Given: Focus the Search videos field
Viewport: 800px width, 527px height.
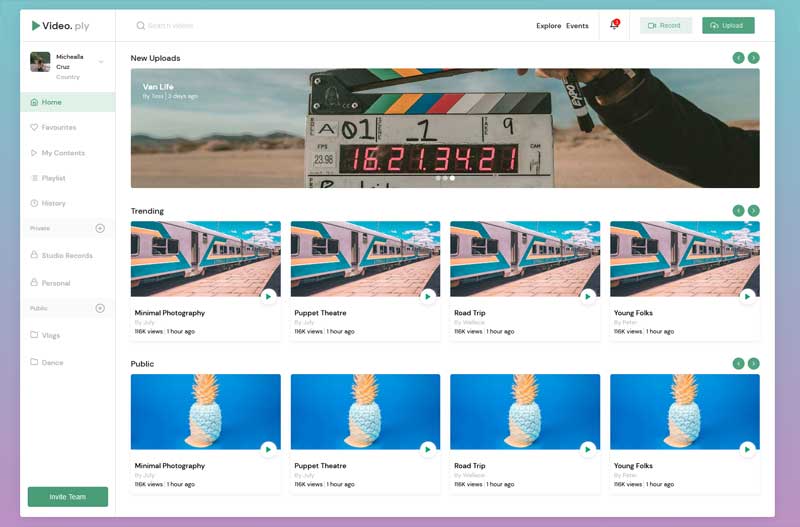Looking at the screenshot, I should click(x=170, y=26).
